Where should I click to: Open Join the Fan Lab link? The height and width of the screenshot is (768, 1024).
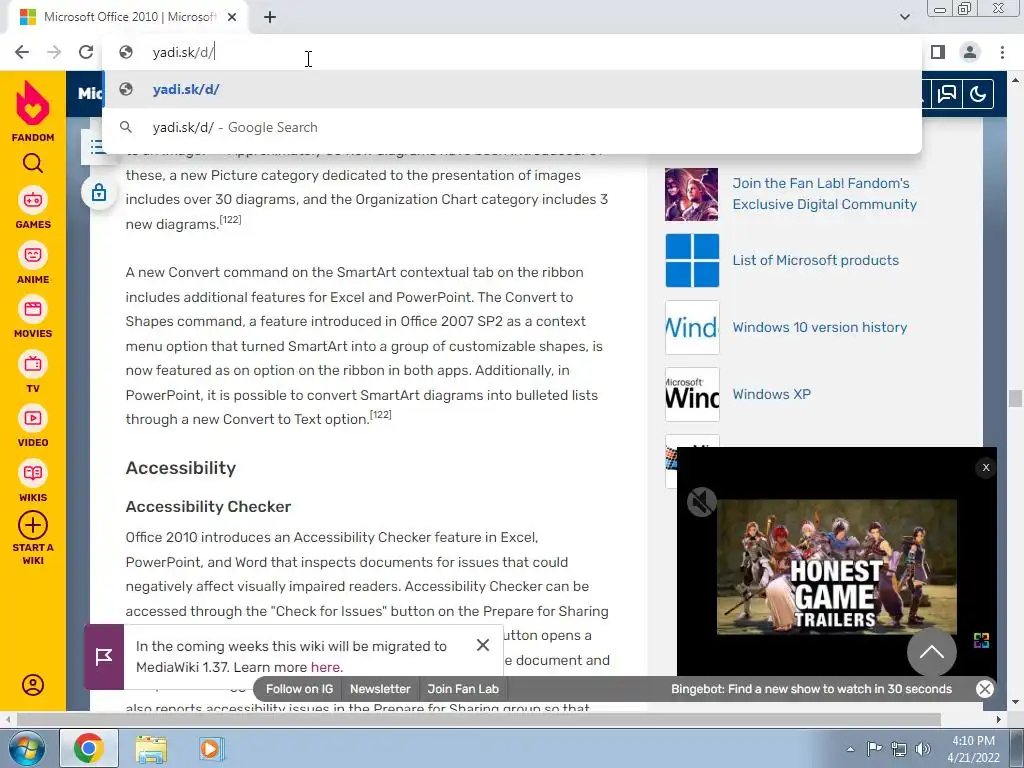tap(824, 194)
